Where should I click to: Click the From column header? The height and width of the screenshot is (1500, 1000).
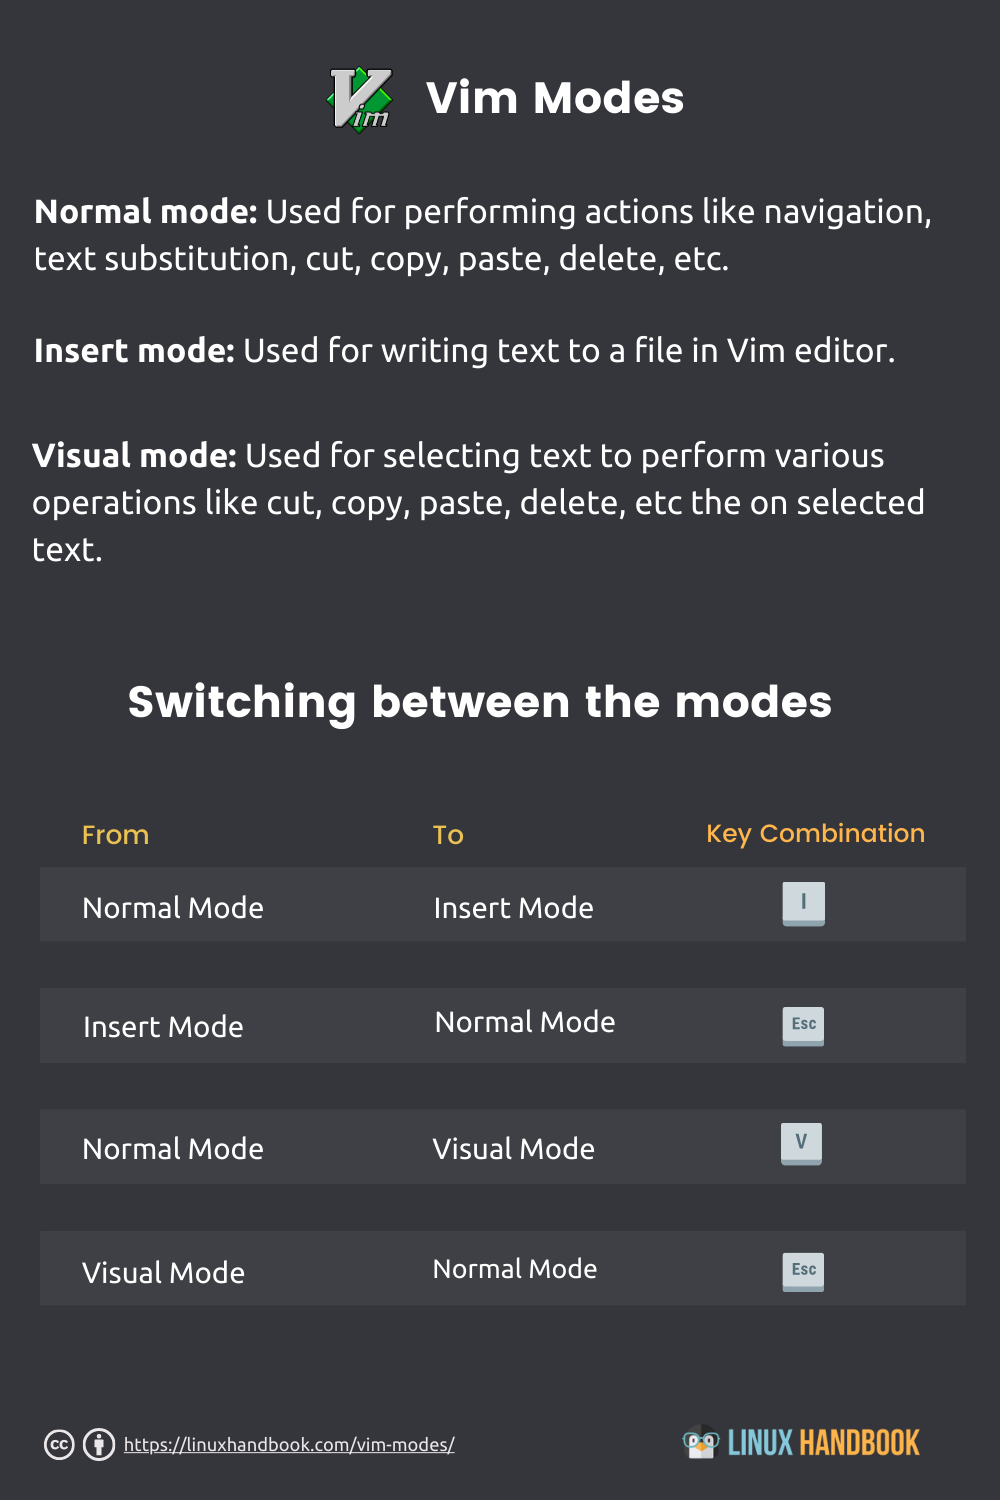point(115,835)
